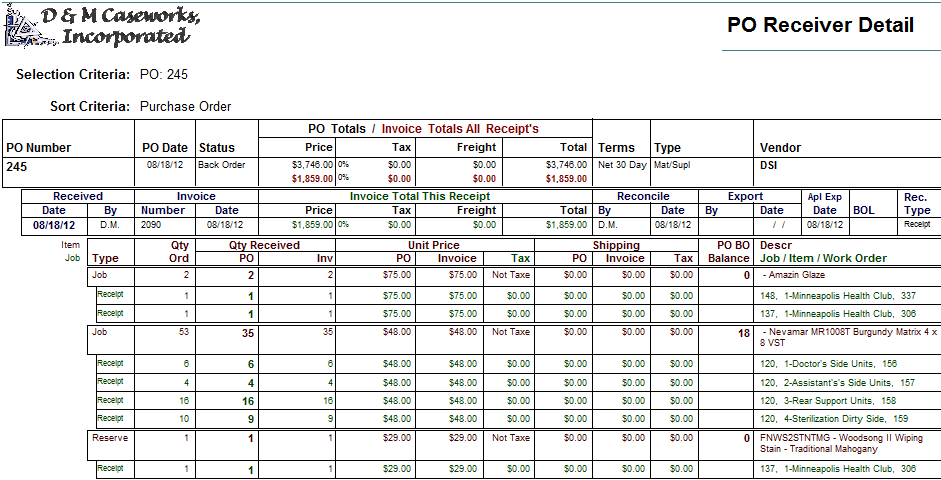Select the DSI vendor name

[x=770, y=165]
